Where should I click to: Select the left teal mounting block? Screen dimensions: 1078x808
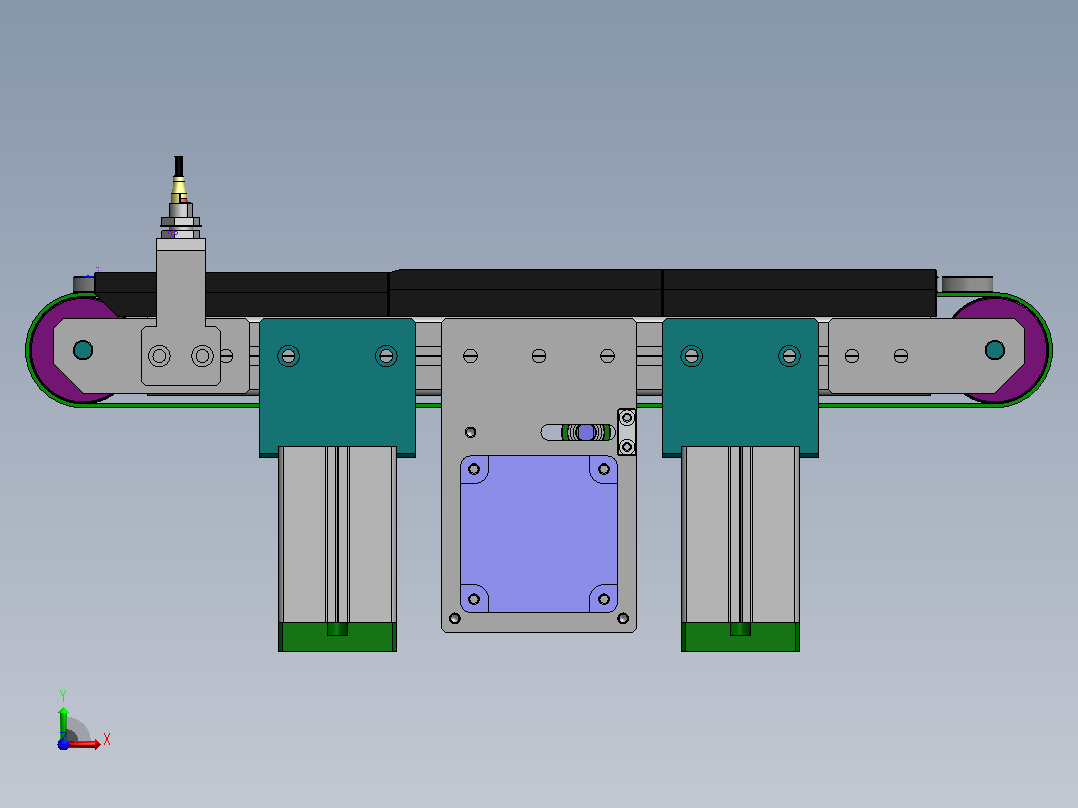(338, 386)
